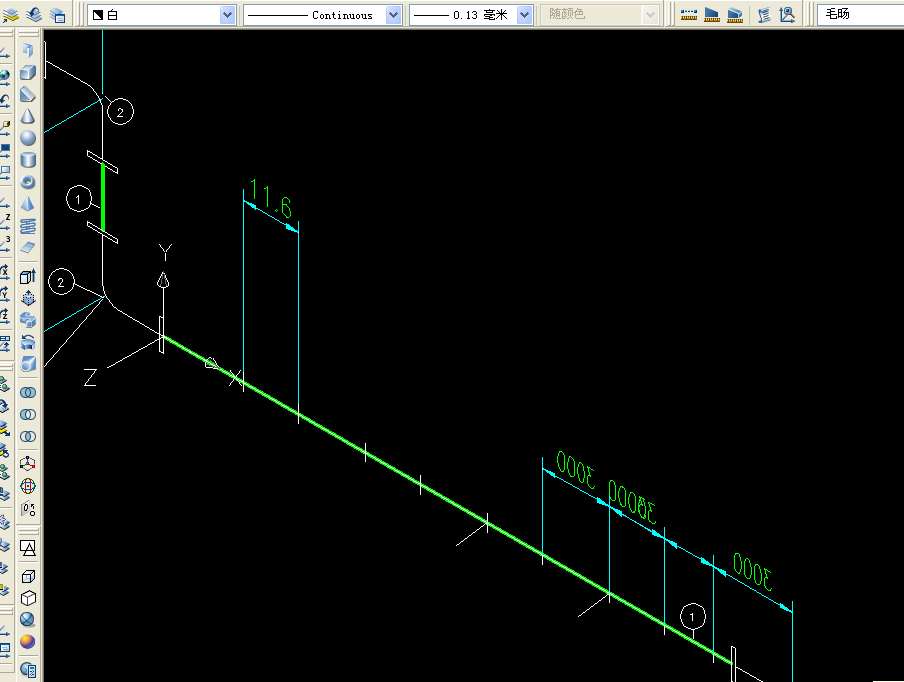Select the Rotate UCS about Y icon

click(x=5, y=293)
